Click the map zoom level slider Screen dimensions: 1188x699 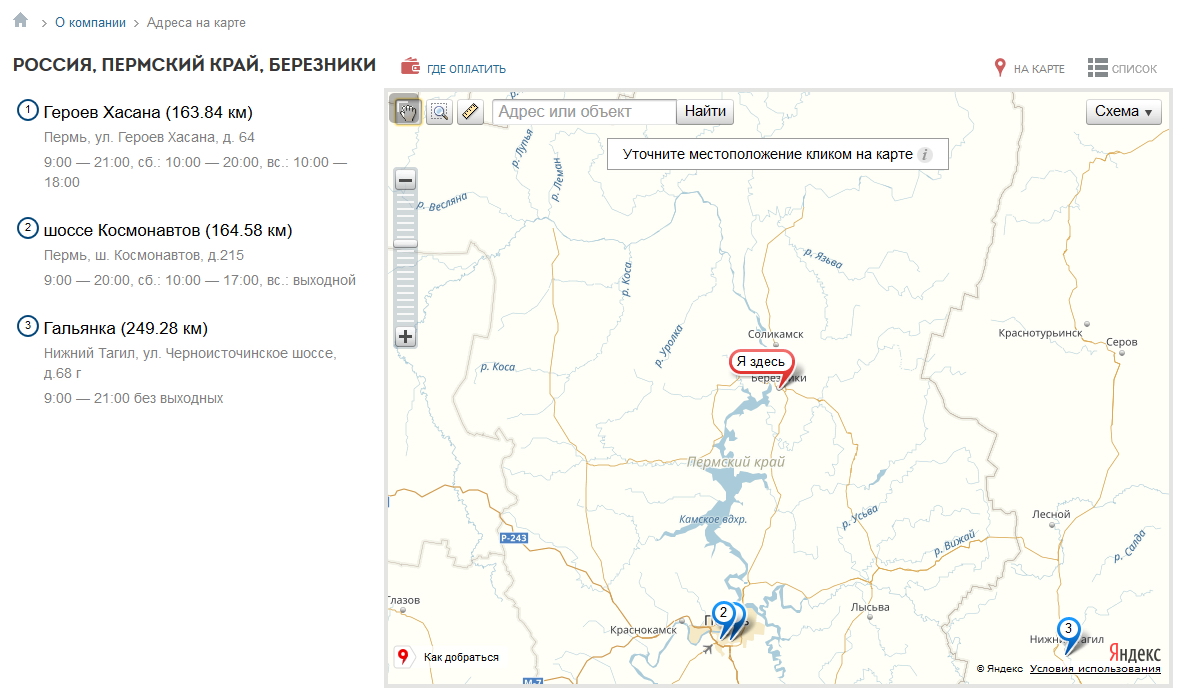pyautogui.click(x=405, y=243)
